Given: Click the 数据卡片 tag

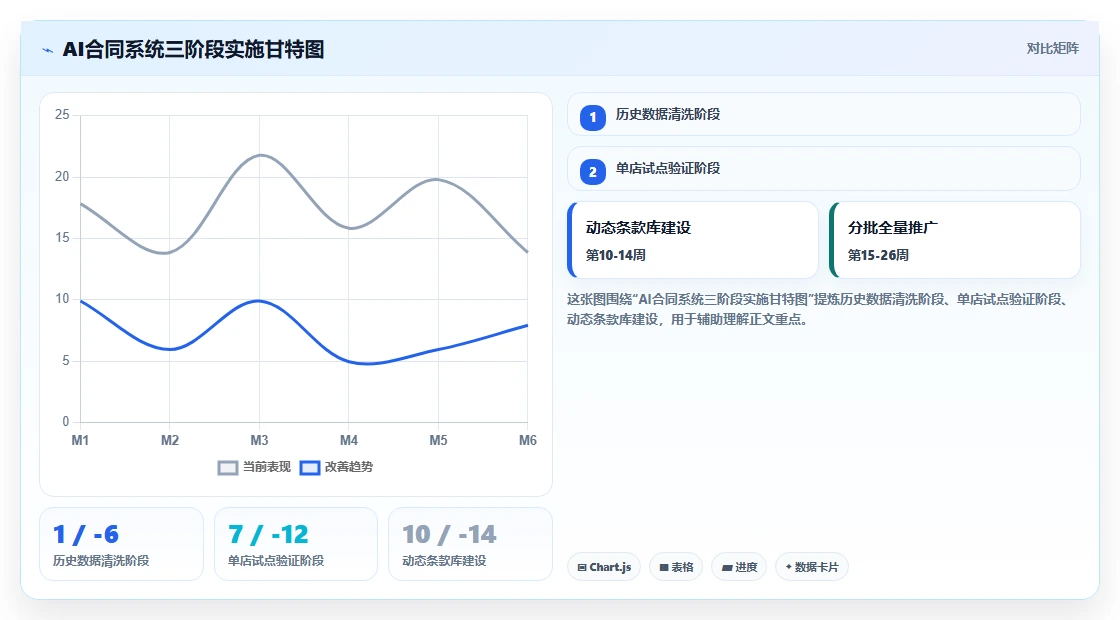Looking at the screenshot, I should point(811,567).
